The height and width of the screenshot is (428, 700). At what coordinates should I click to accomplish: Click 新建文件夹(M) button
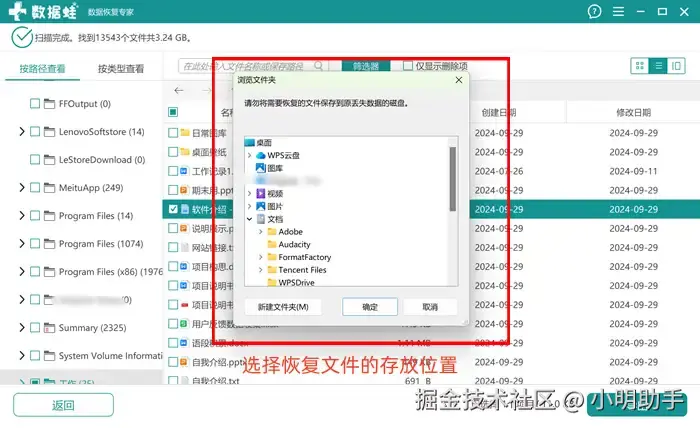click(283, 307)
